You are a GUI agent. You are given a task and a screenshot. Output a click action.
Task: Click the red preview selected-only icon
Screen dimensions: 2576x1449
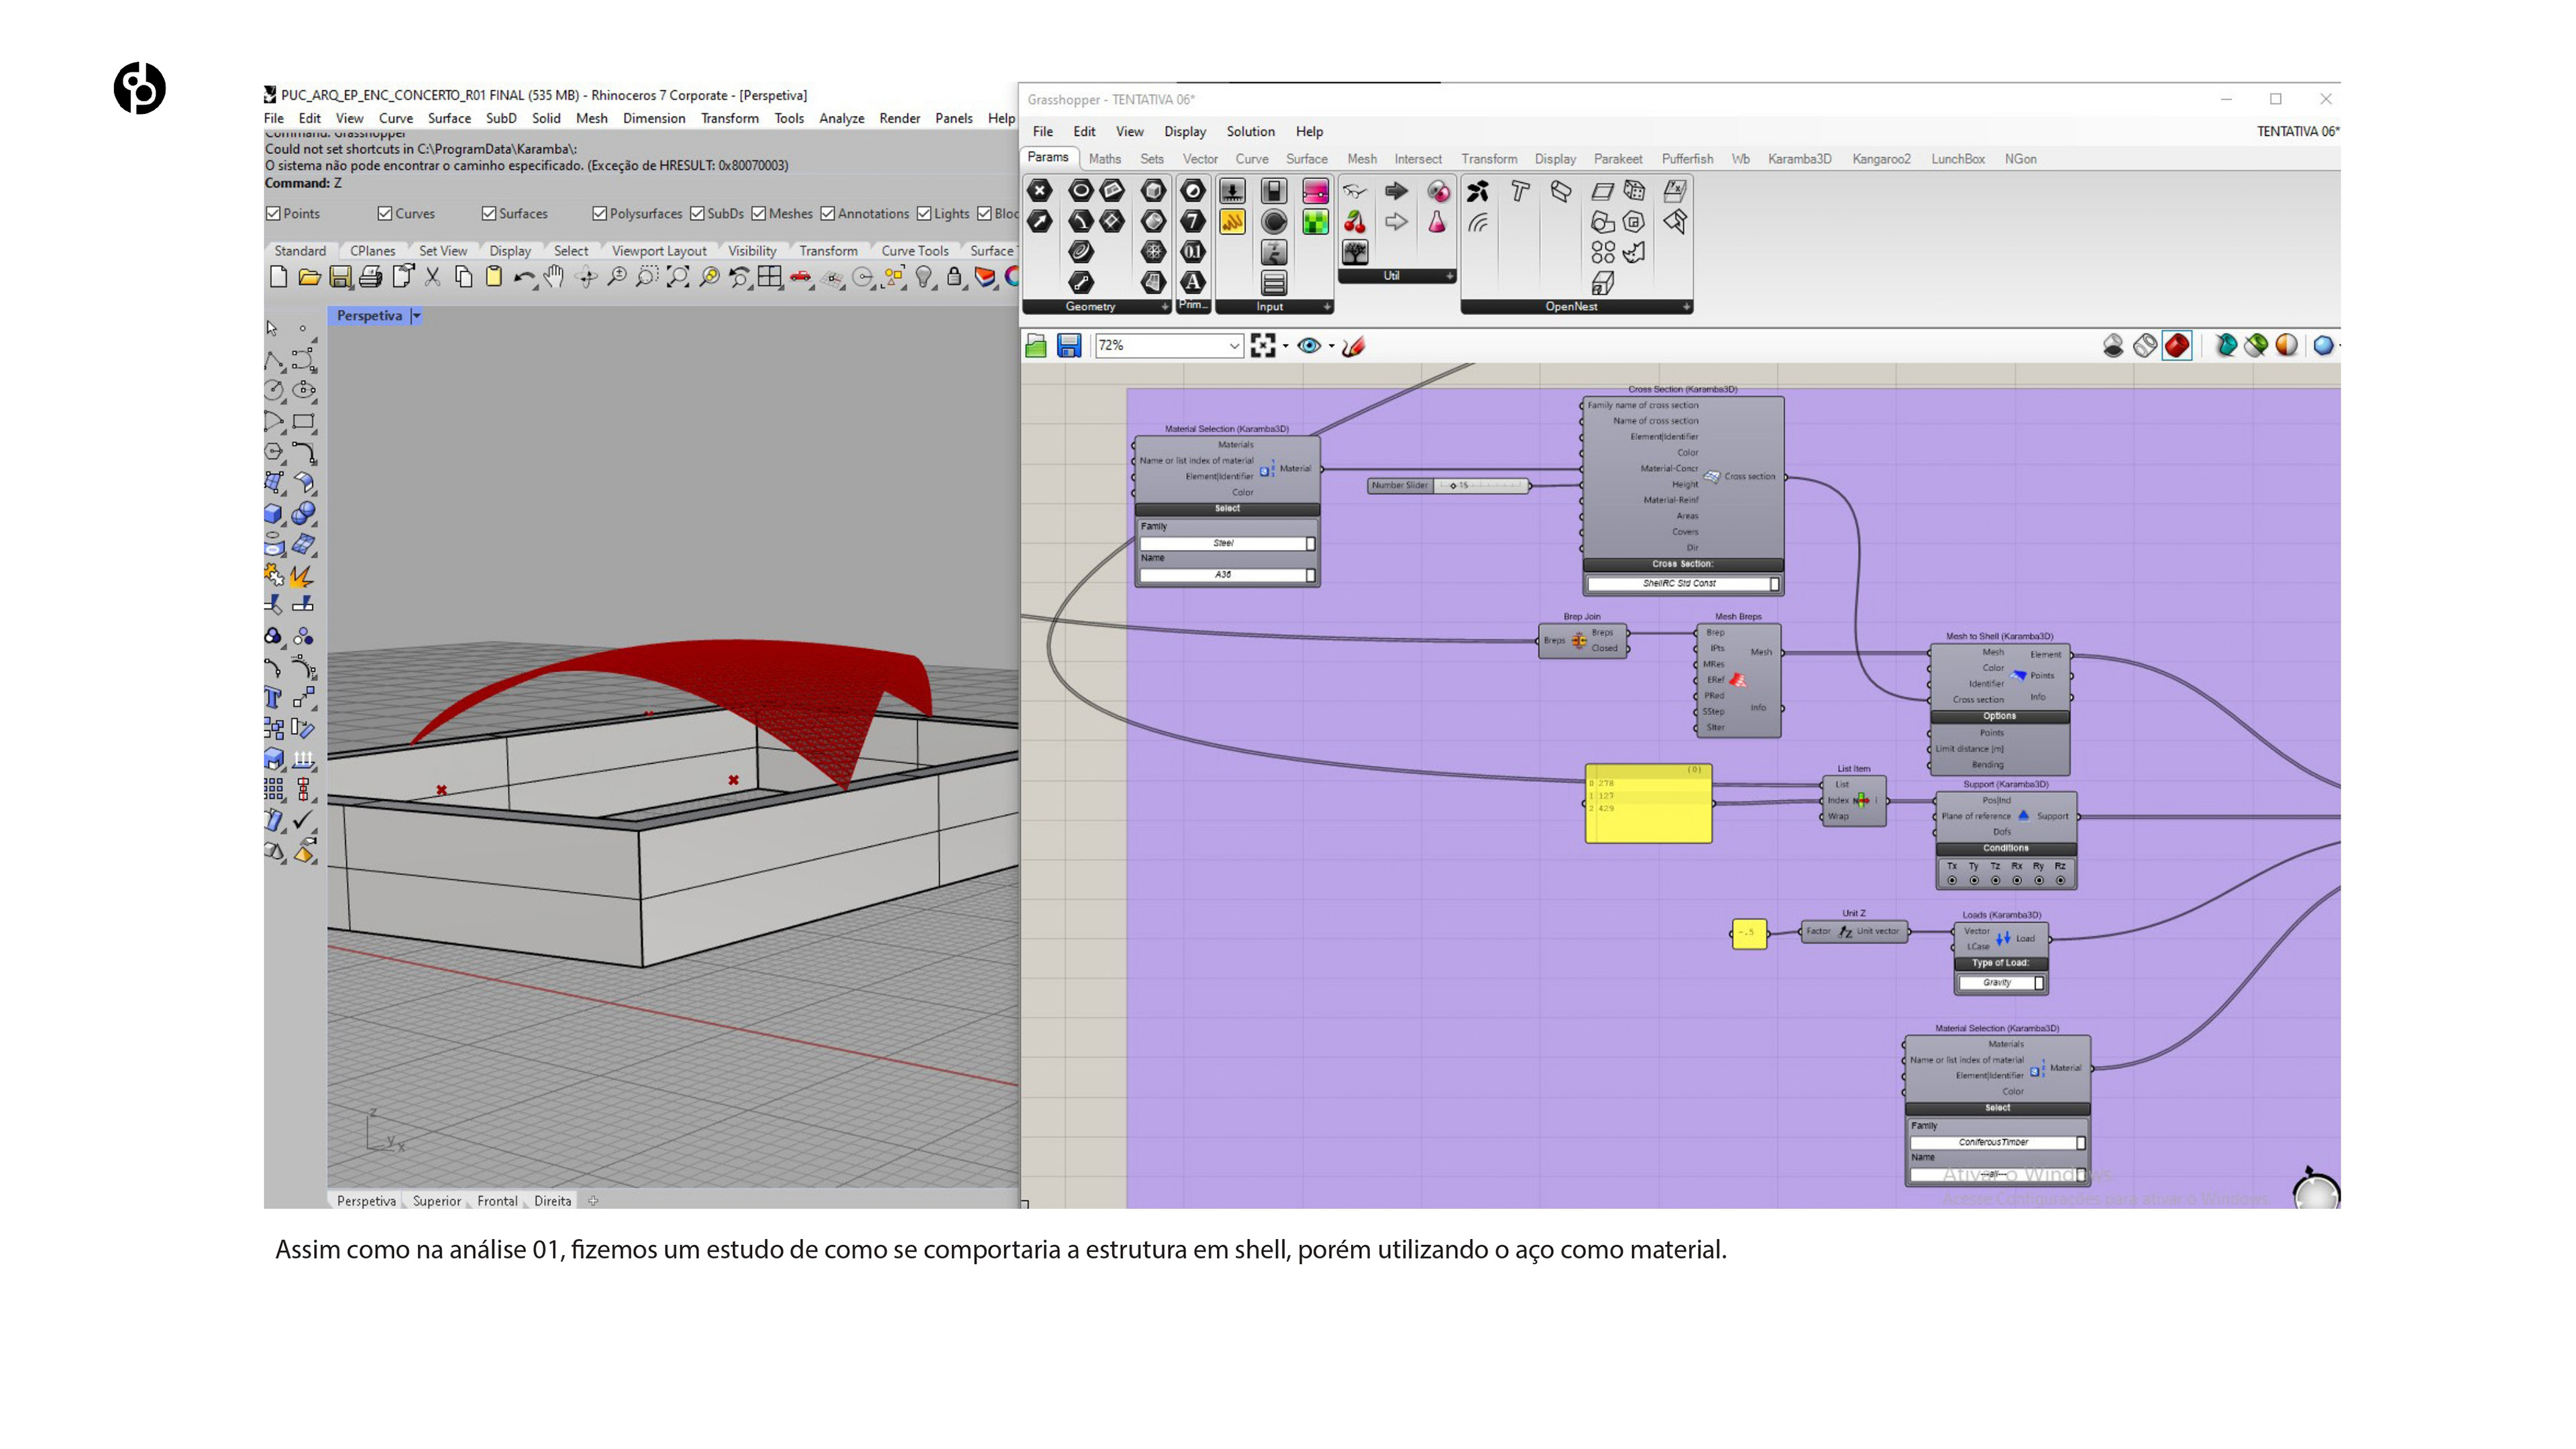point(2177,346)
